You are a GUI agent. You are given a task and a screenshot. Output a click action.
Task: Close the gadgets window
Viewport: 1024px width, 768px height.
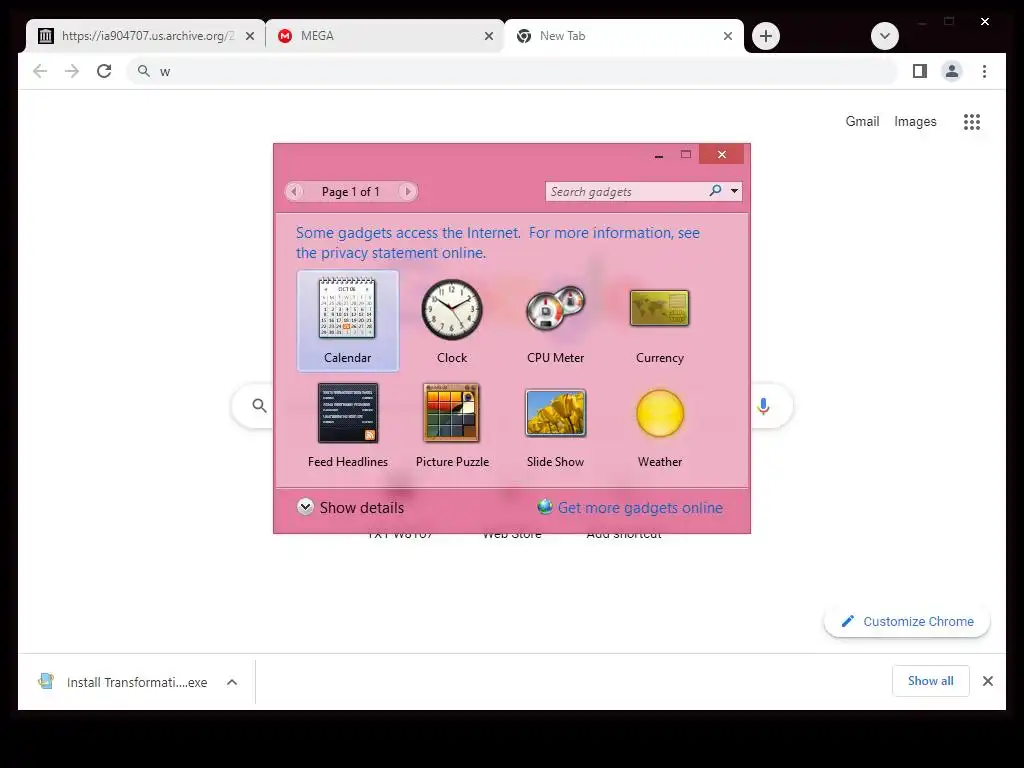pos(722,154)
